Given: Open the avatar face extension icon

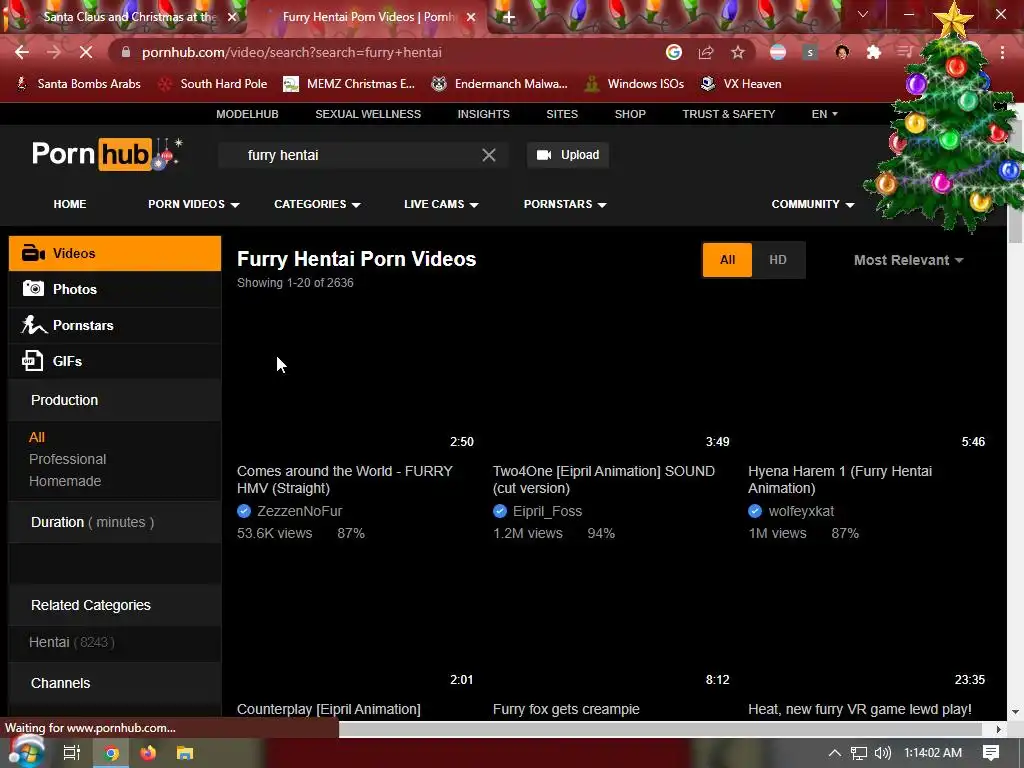Looking at the screenshot, I should 842,52.
